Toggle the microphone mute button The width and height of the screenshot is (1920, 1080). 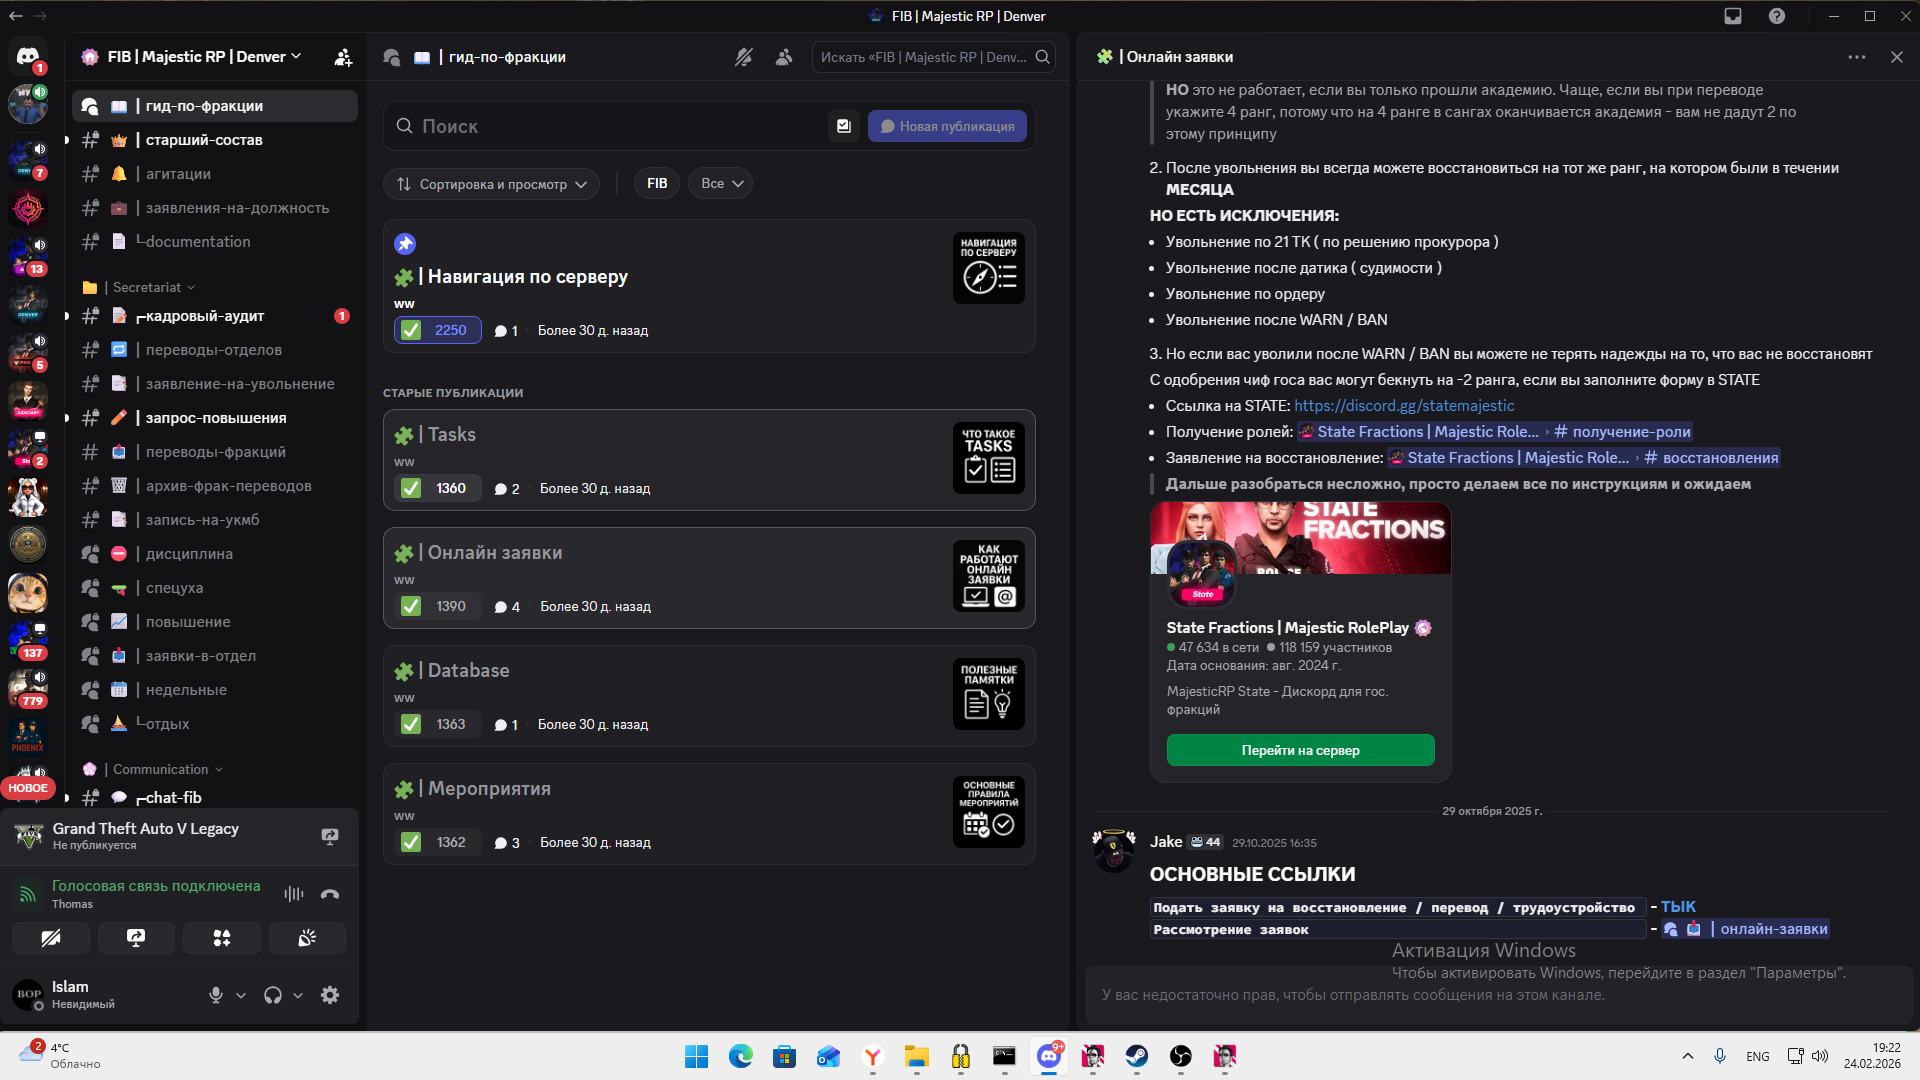[x=215, y=995]
